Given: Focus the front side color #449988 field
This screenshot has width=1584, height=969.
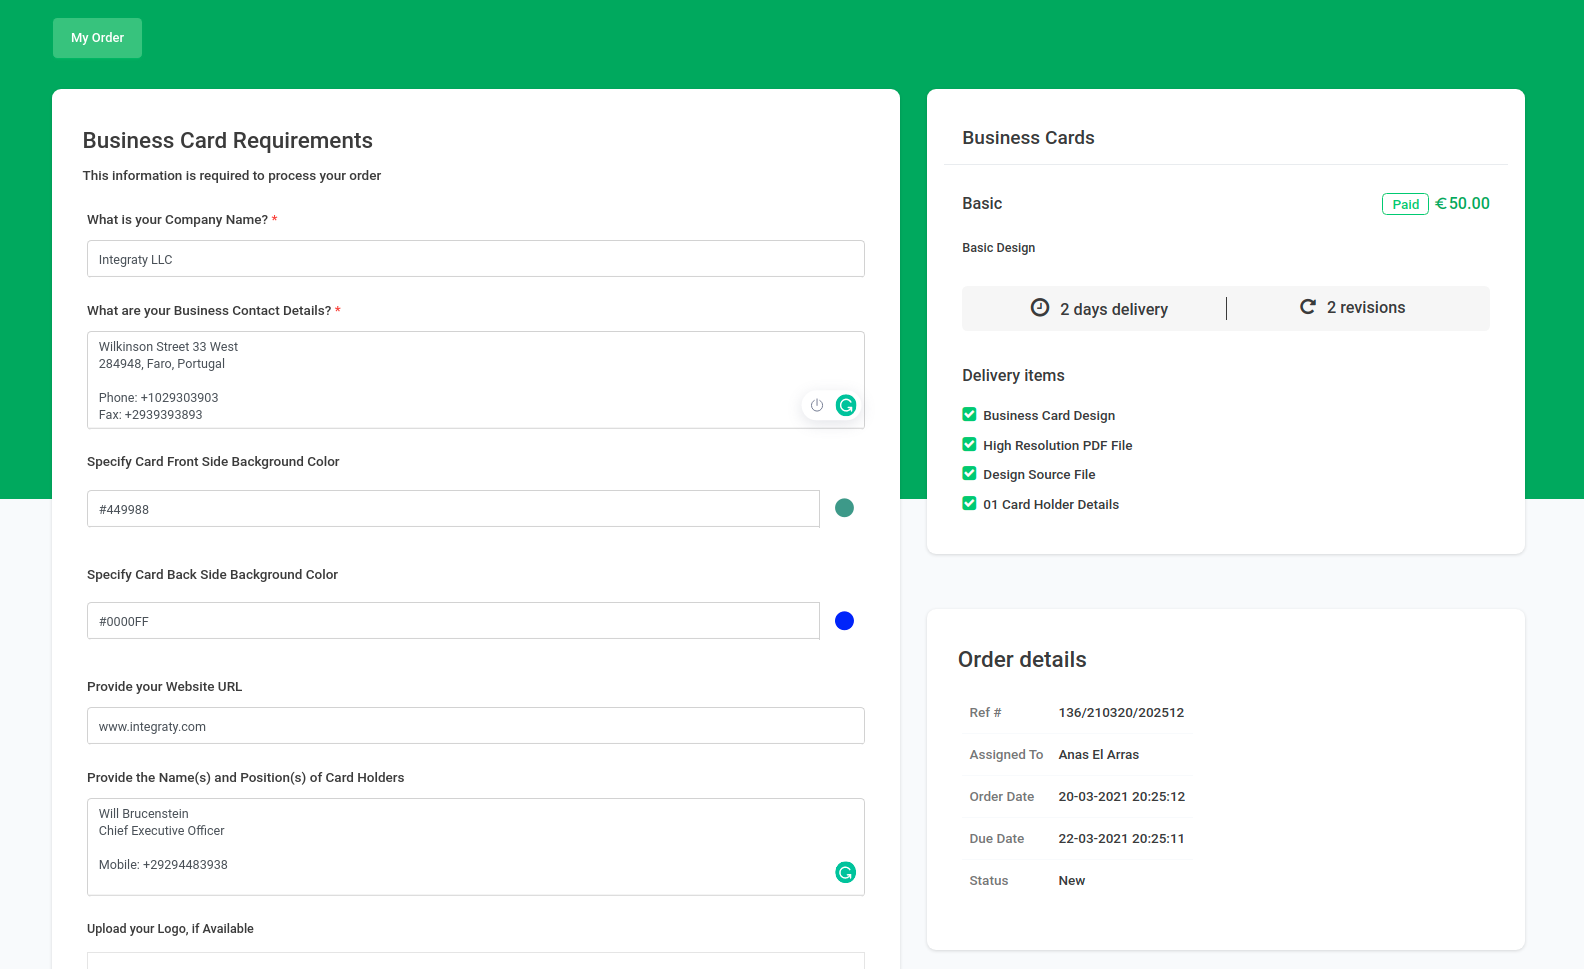Looking at the screenshot, I should tap(453, 509).
